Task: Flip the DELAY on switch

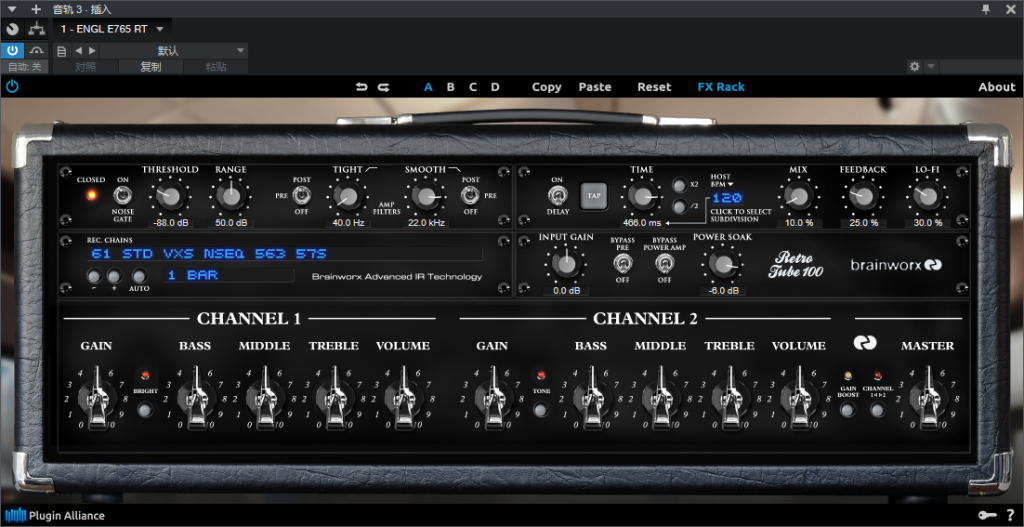Action: click(556, 195)
